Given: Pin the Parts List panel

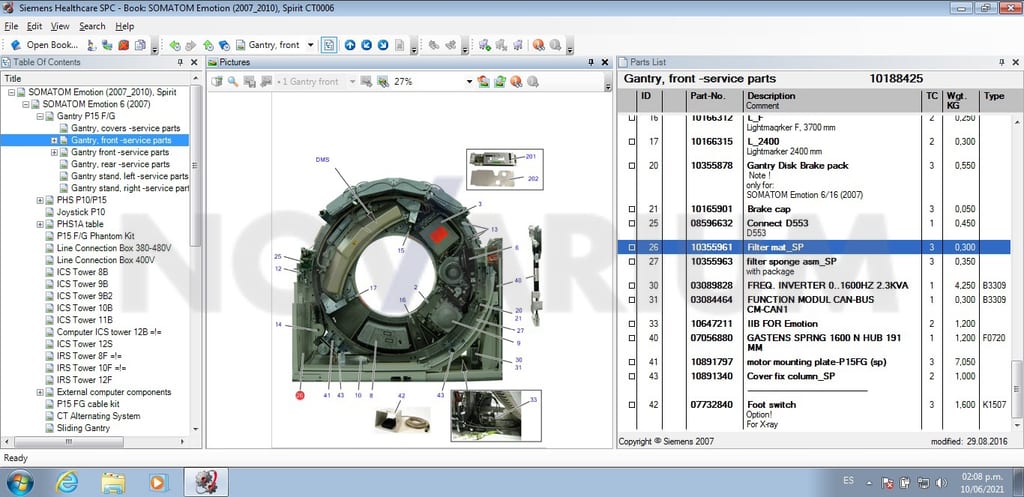Looking at the screenshot, I should tap(1002, 62).
